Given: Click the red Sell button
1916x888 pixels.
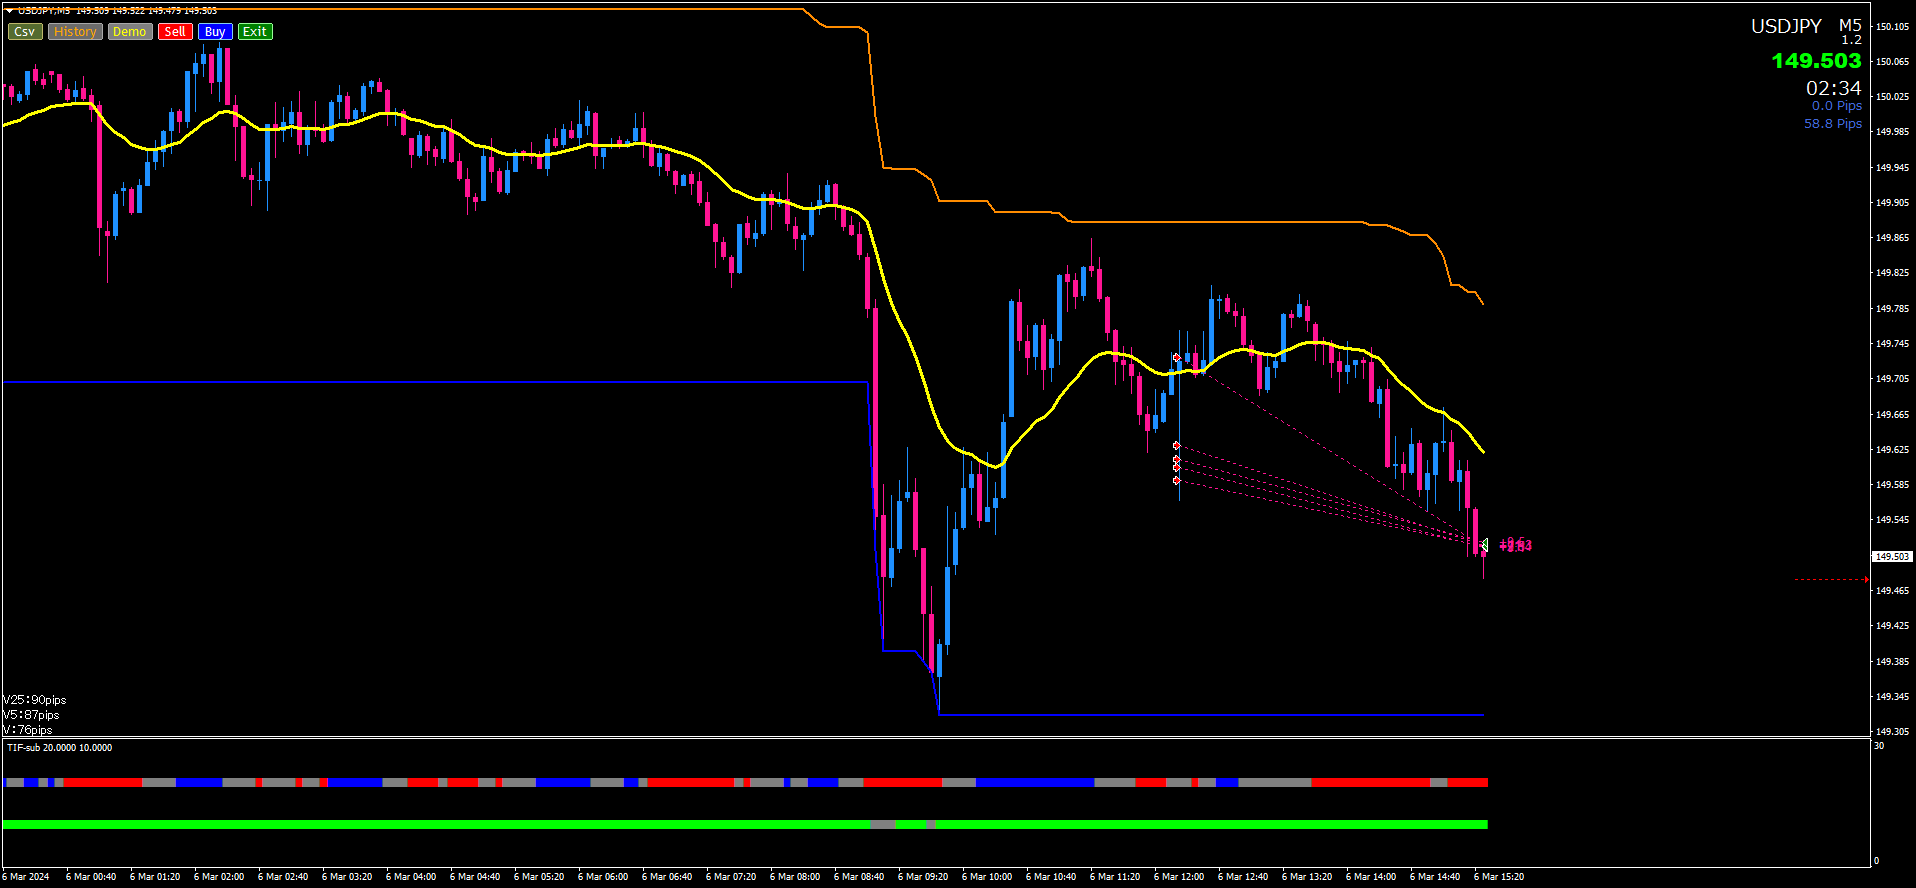Looking at the screenshot, I should coord(175,32).
